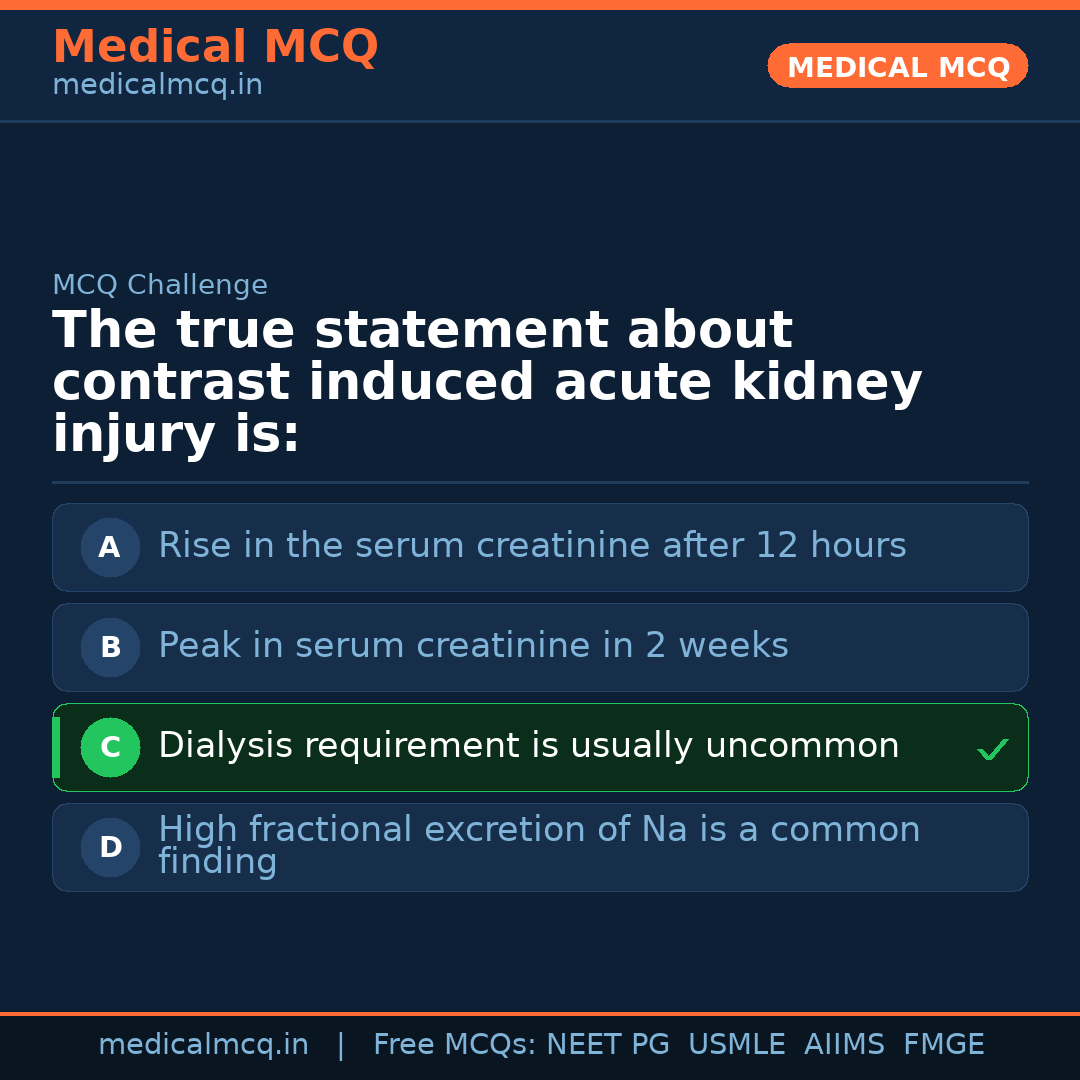Click the question text about contrast induced kidney injury

pyautogui.click(x=487, y=383)
